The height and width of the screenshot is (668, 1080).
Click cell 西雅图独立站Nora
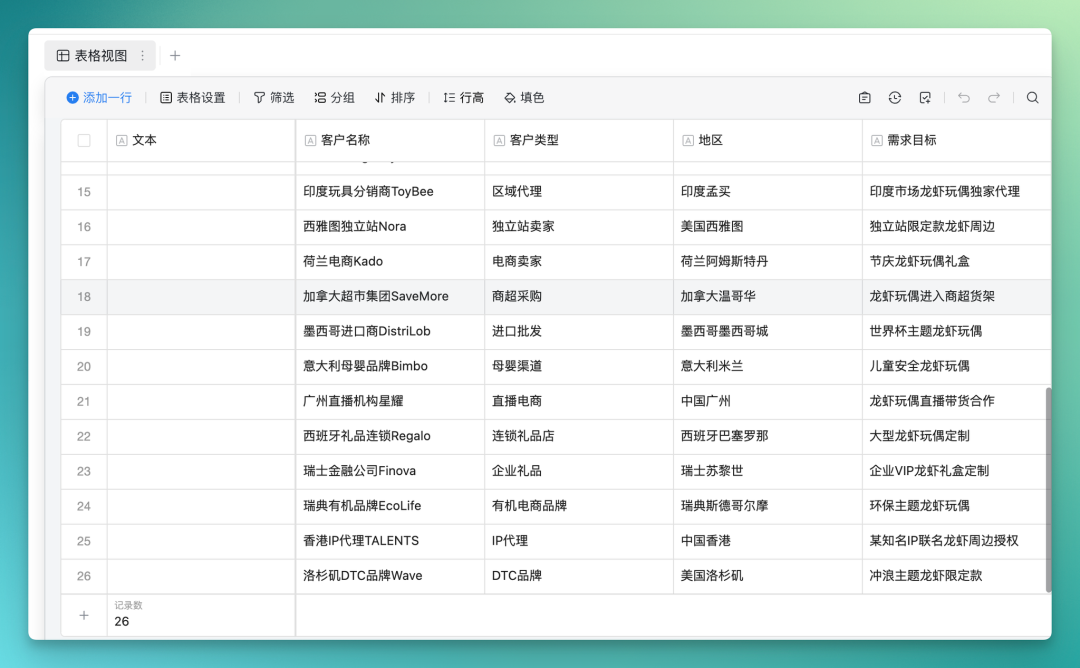pos(390,227)
